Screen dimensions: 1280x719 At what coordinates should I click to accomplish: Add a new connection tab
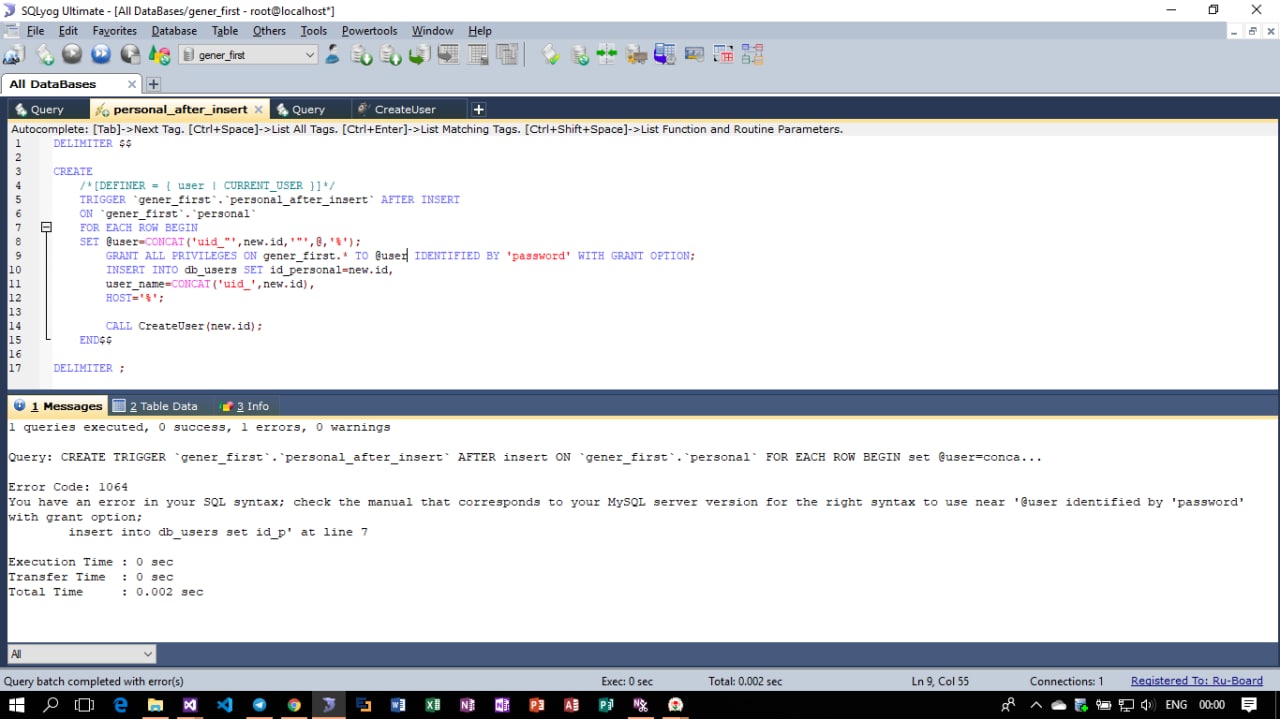point(153,84)
